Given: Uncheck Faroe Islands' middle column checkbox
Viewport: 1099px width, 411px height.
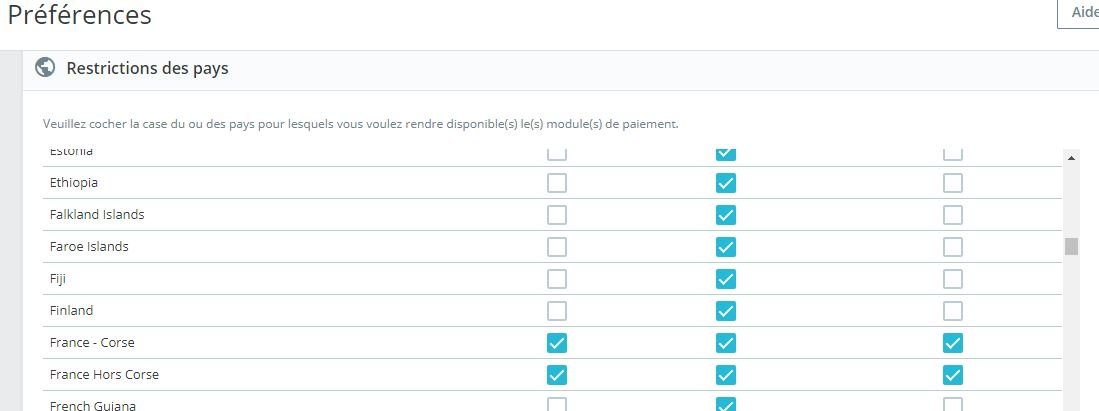Looking at the screenshot, I should tap(725, 247).
